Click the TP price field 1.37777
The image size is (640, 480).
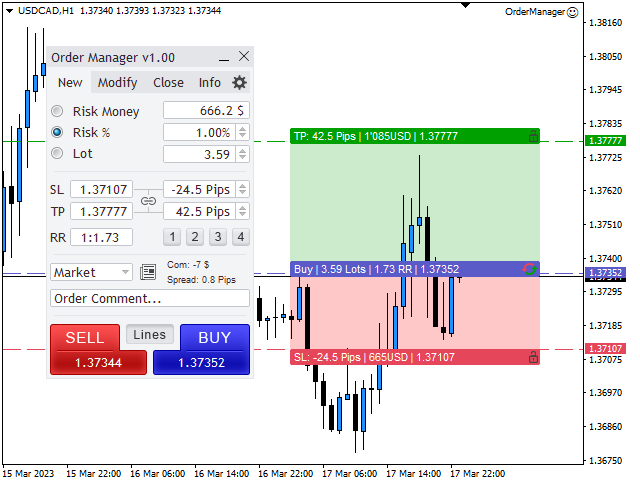tap(102, 211)
